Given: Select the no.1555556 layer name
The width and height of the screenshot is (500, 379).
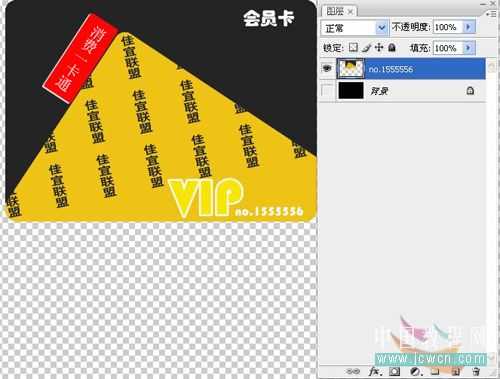Looking at the screenshot, I should click(x=391, y=69).
